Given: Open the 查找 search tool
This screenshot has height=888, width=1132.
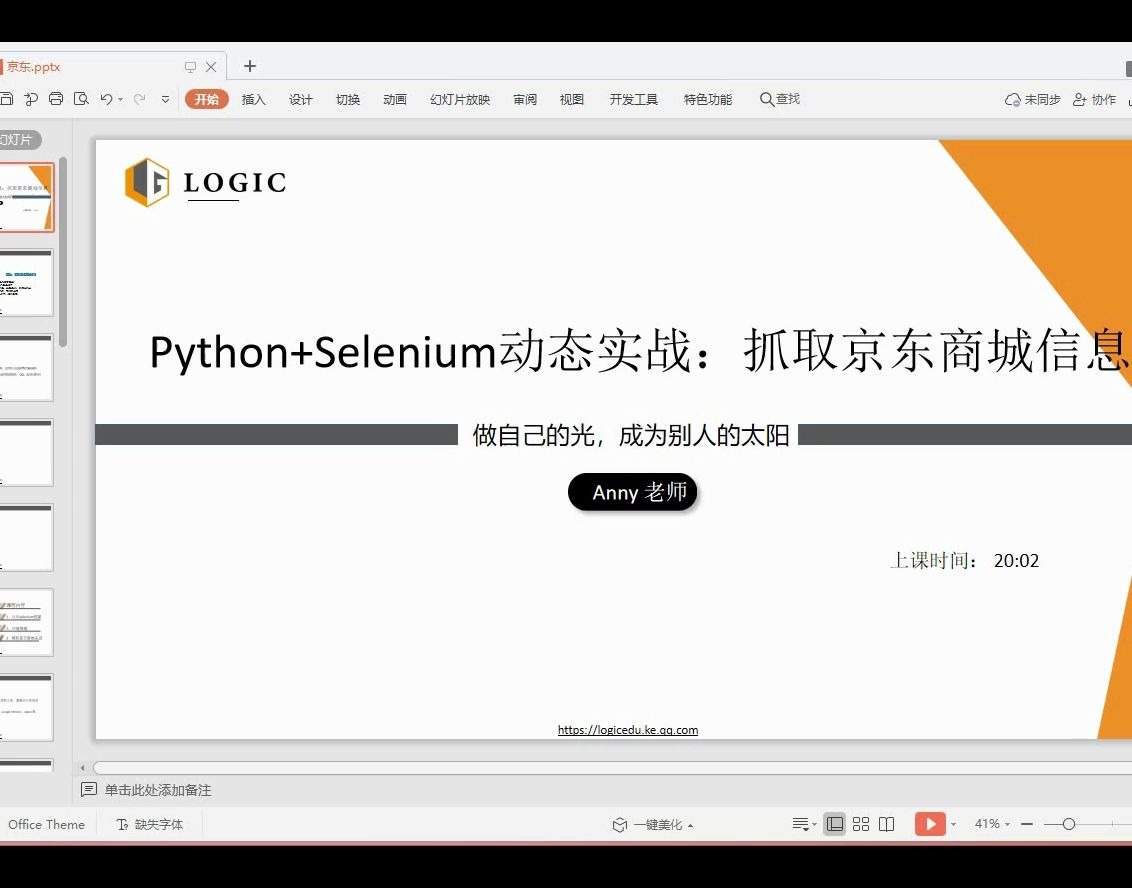Looking at the screenshot, I should pyautogui.click(x=780, y=99).
